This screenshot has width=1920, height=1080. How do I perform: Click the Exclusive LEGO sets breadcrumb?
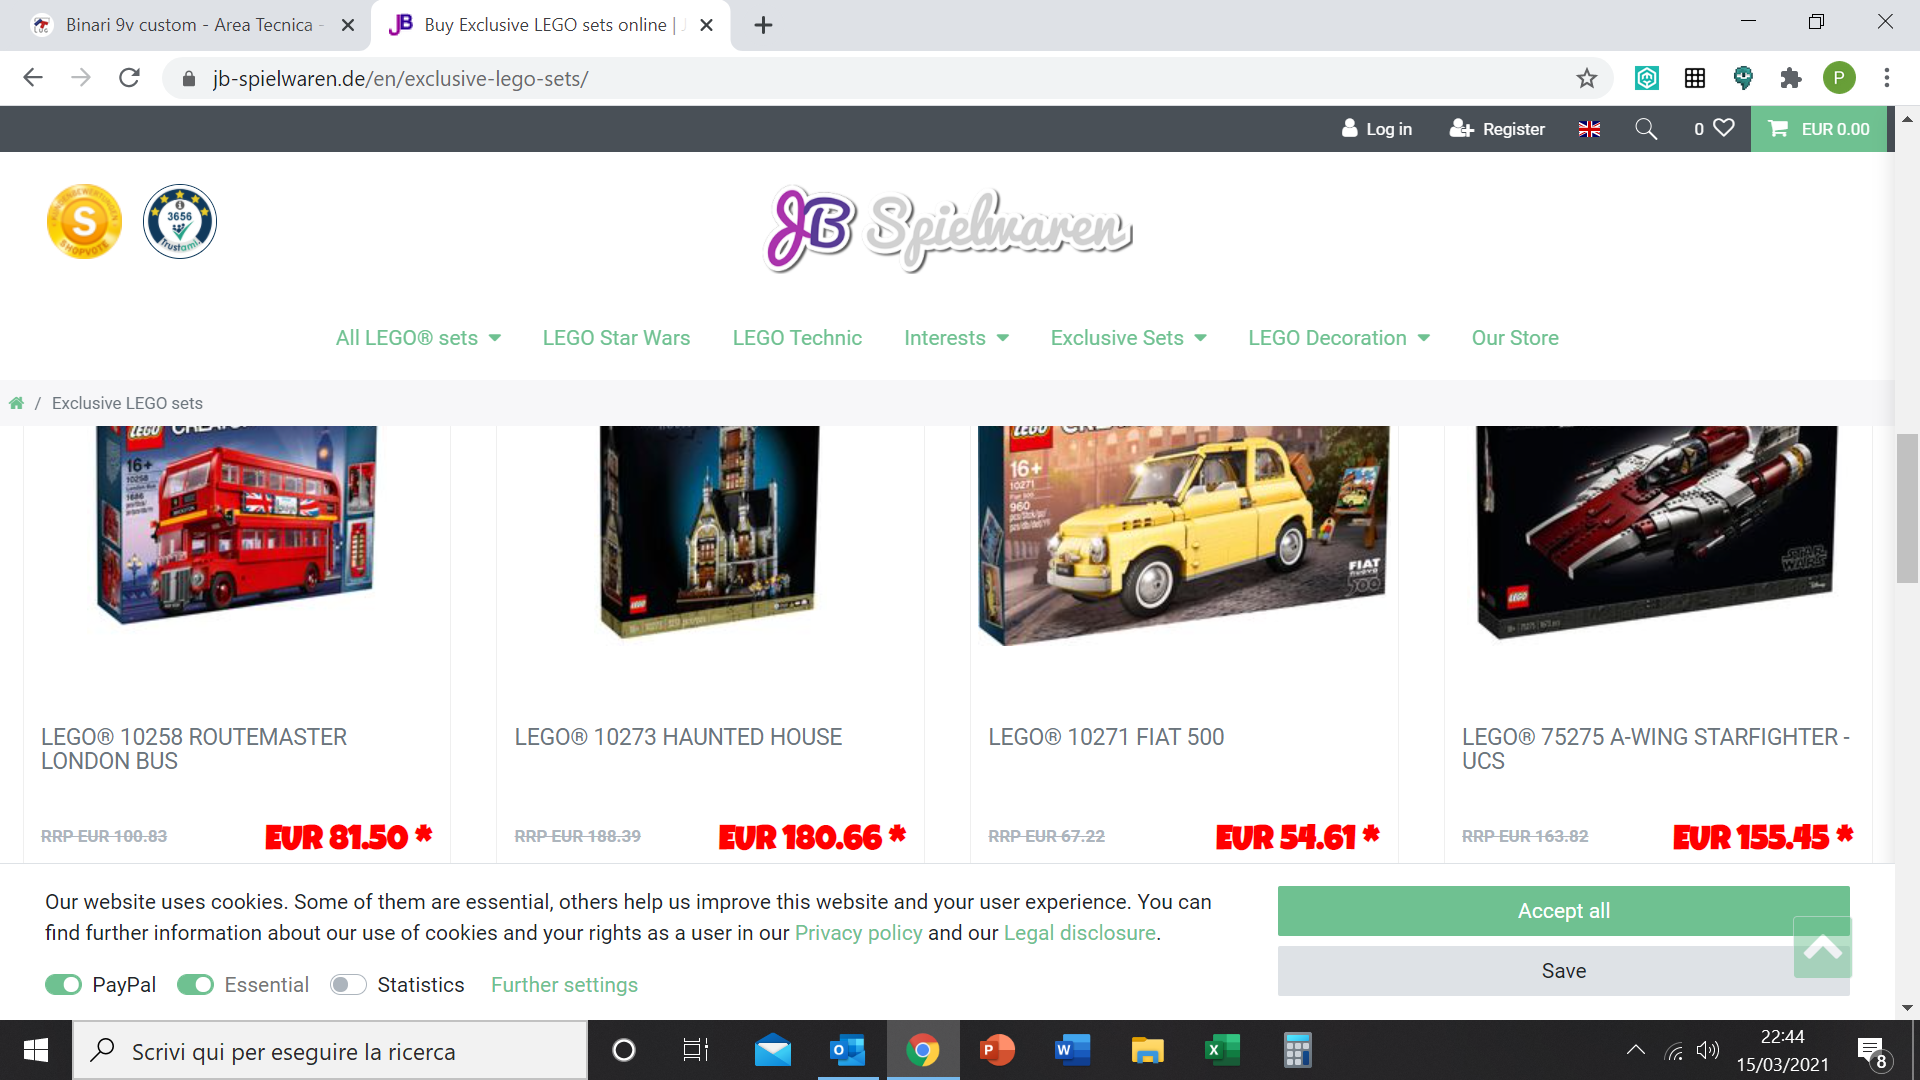click(x=127, y=403)
